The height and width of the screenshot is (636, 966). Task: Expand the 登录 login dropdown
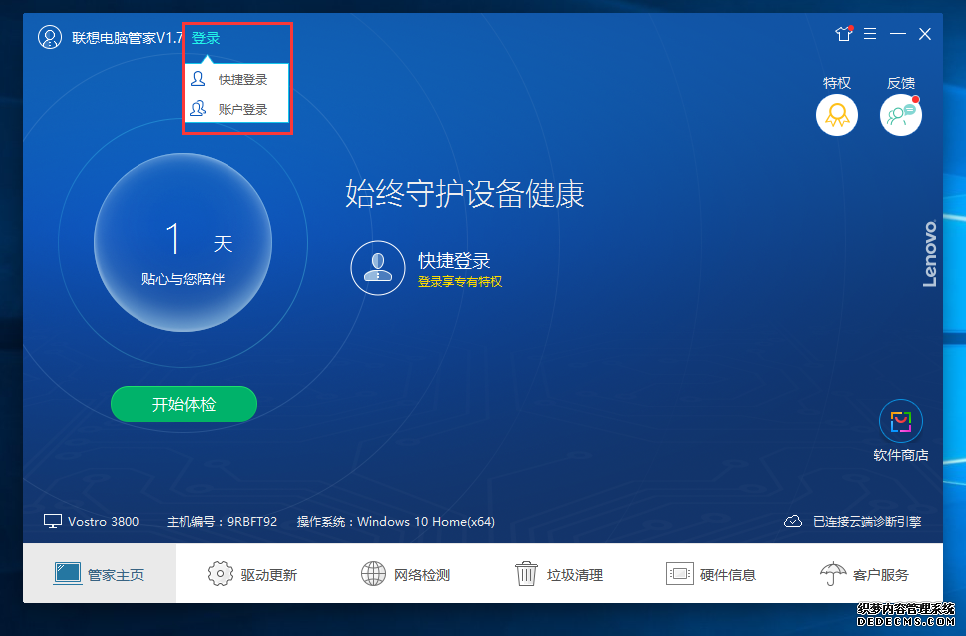(x=206, y=38)
